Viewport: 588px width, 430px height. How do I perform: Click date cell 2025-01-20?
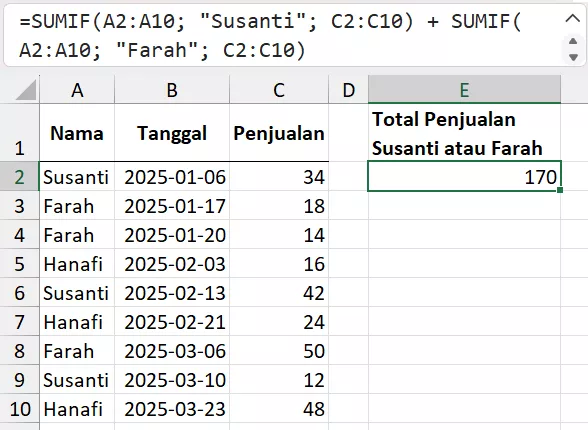pyautogui.click(x=172, y=234)
